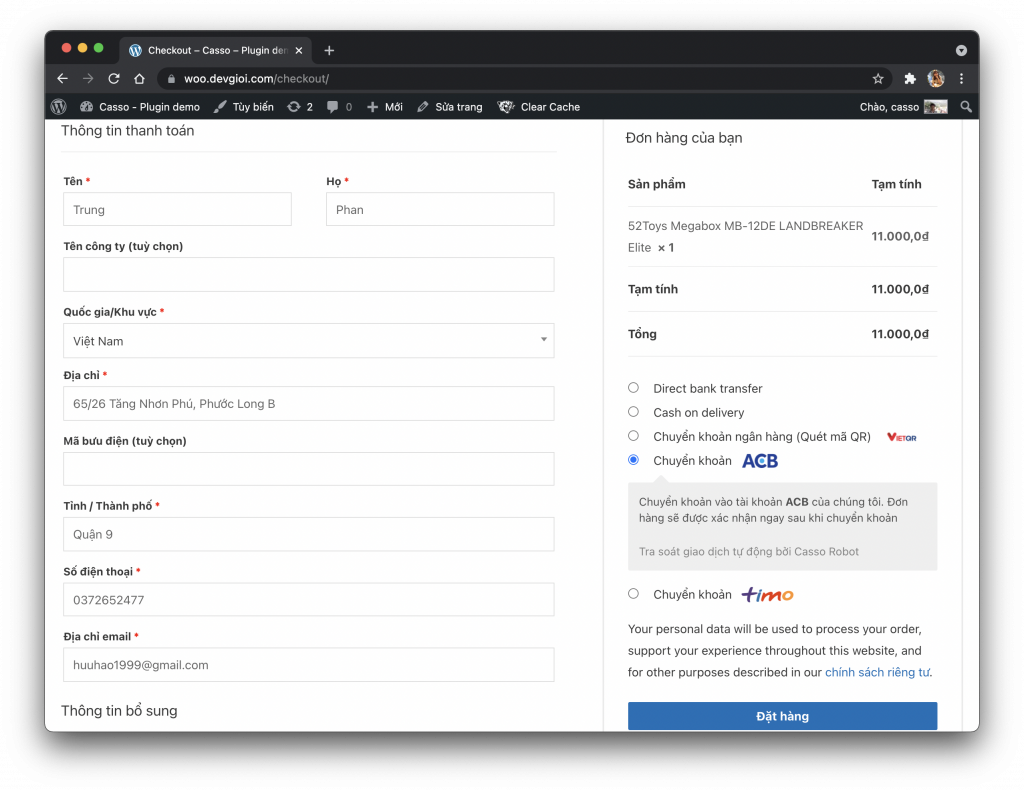Screen dimensions: 1024x791
Task: Open the chính sách riêng tư link
Action: click(x=877, y=672)
